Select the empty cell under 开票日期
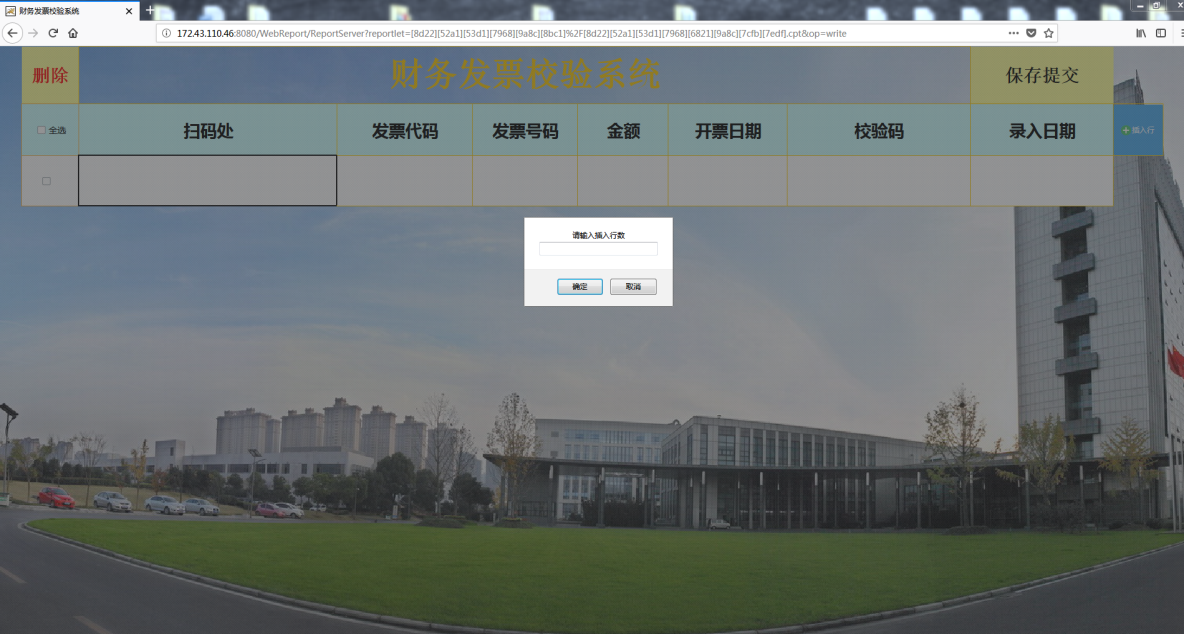The image size is (1184, 634). [728, 180]
